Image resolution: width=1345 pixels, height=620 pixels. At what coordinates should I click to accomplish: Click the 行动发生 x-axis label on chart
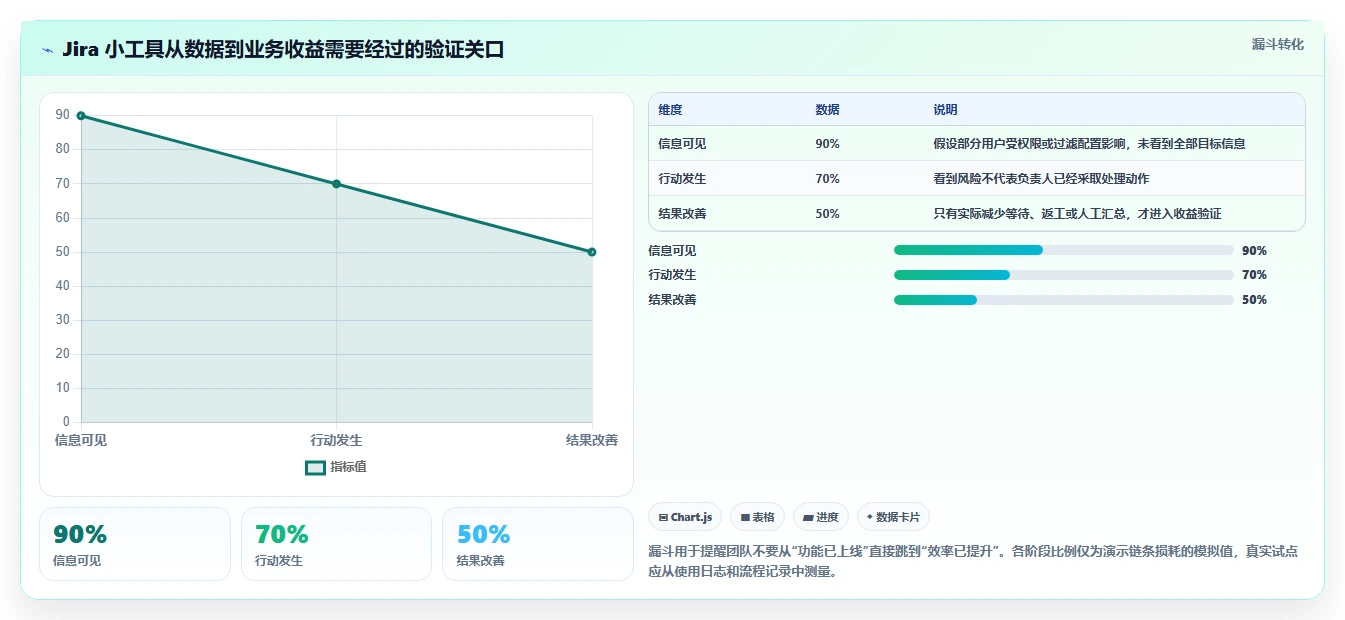tap(336, 440)
